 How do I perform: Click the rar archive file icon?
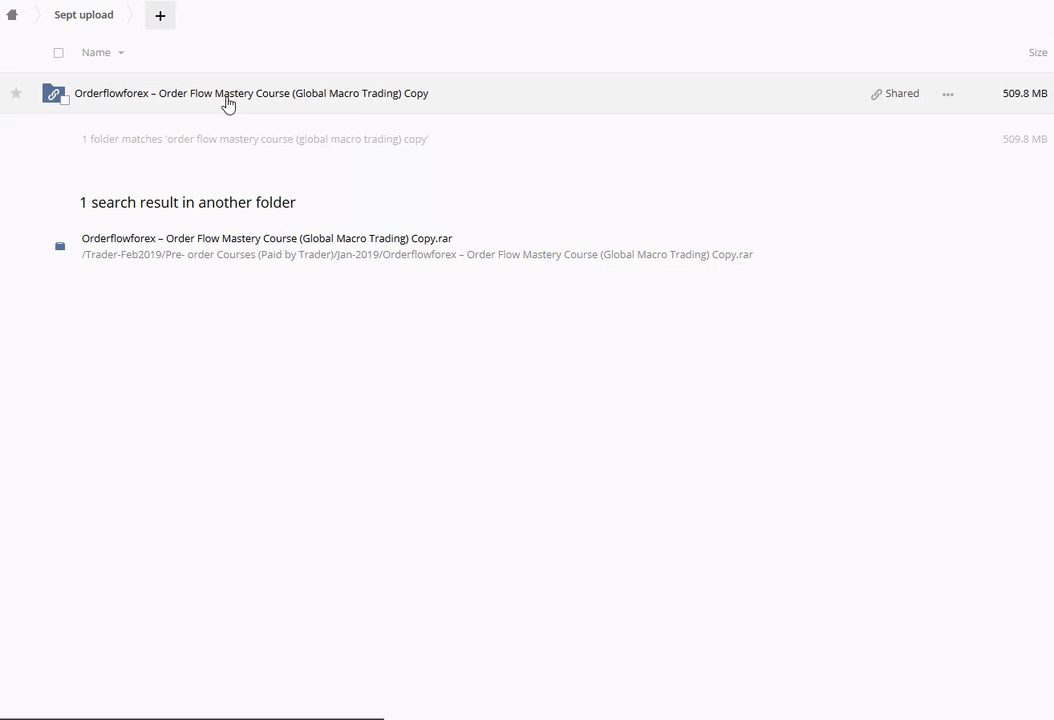[x=60, y=246]
